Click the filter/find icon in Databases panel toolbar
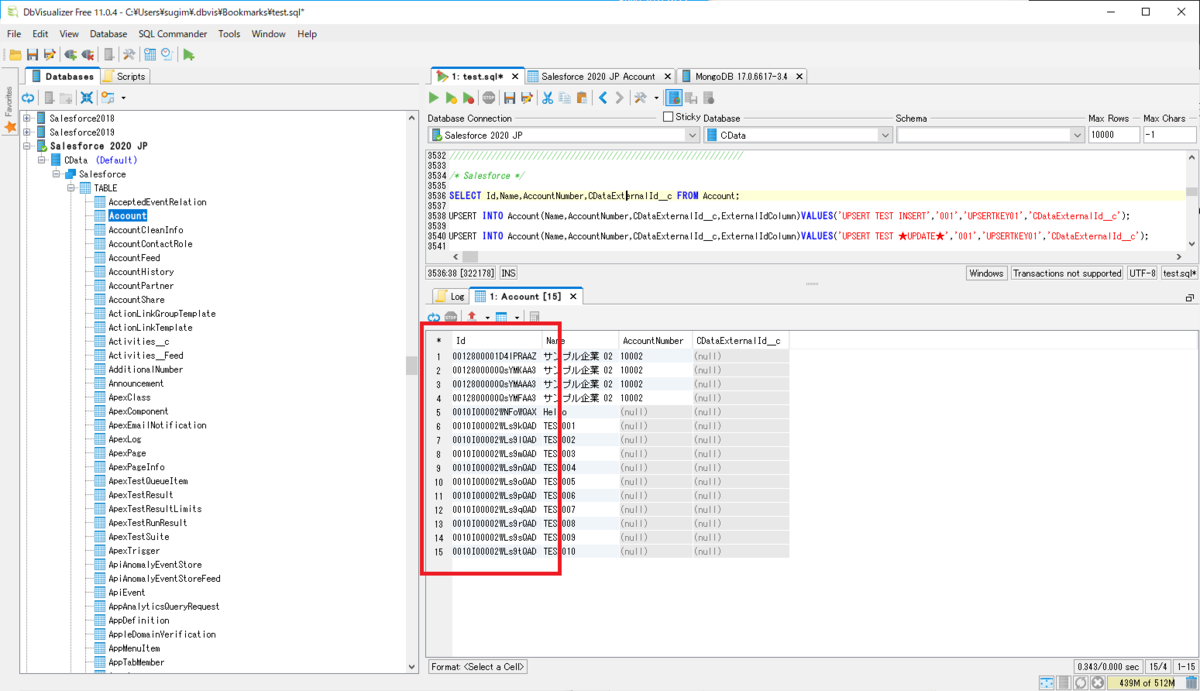The width and height of the screenshot is (1200, 691). (108, 98)
